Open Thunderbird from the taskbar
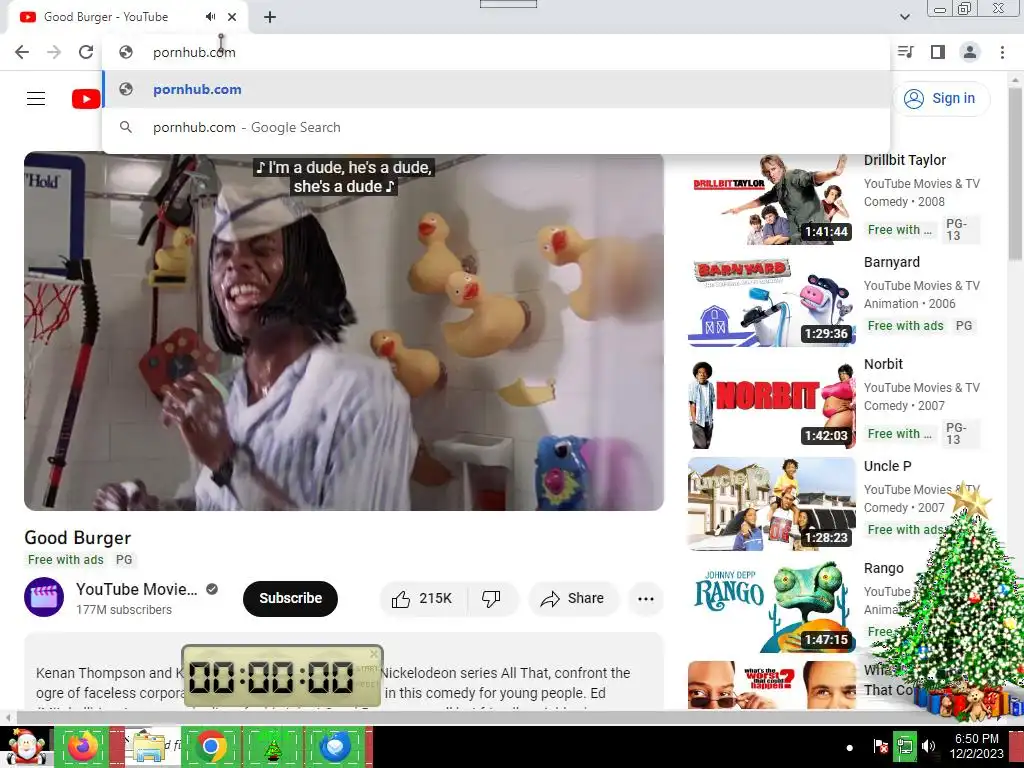 coord(335,747)
